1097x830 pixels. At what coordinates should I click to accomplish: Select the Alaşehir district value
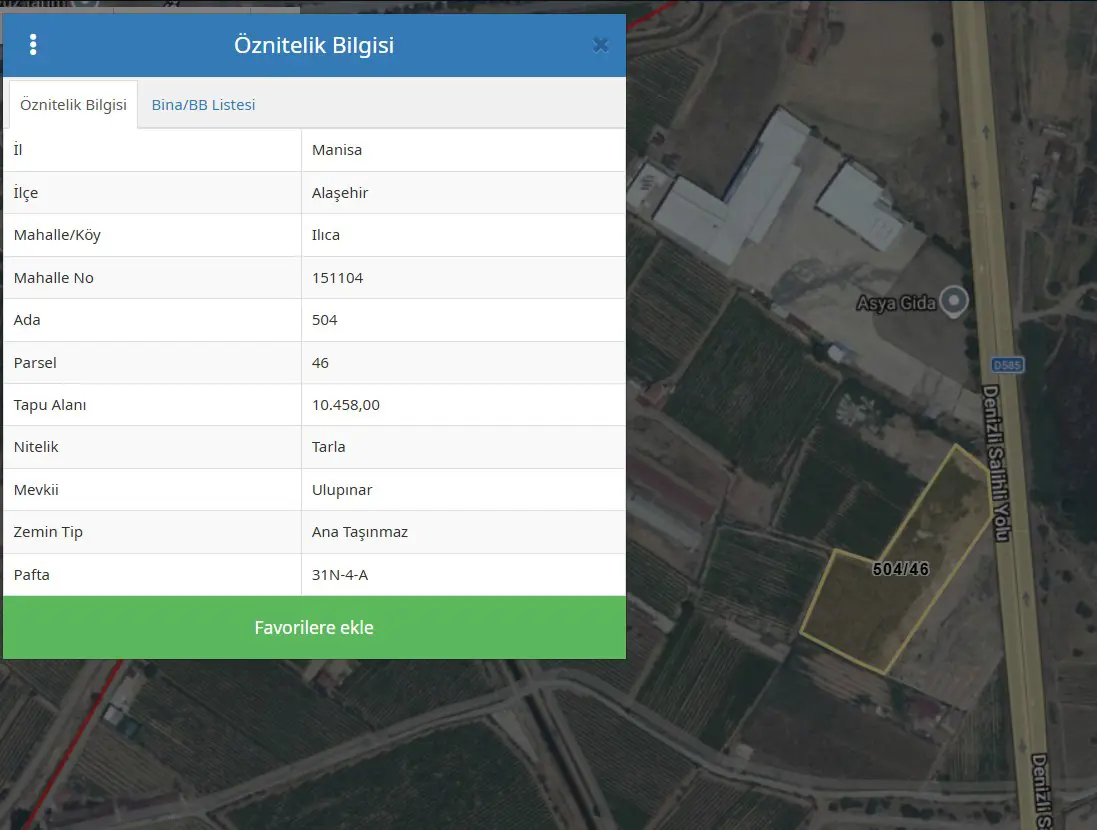tap(340, 193)
